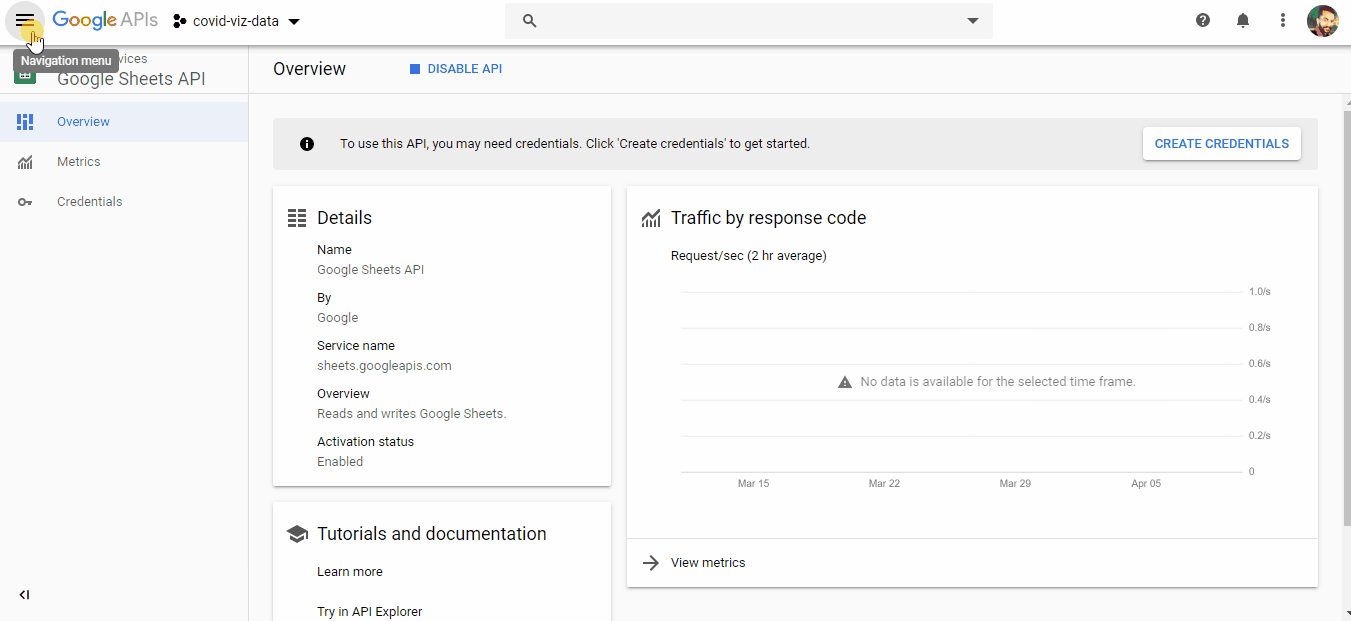Open the View metrics link

point(708,563)
